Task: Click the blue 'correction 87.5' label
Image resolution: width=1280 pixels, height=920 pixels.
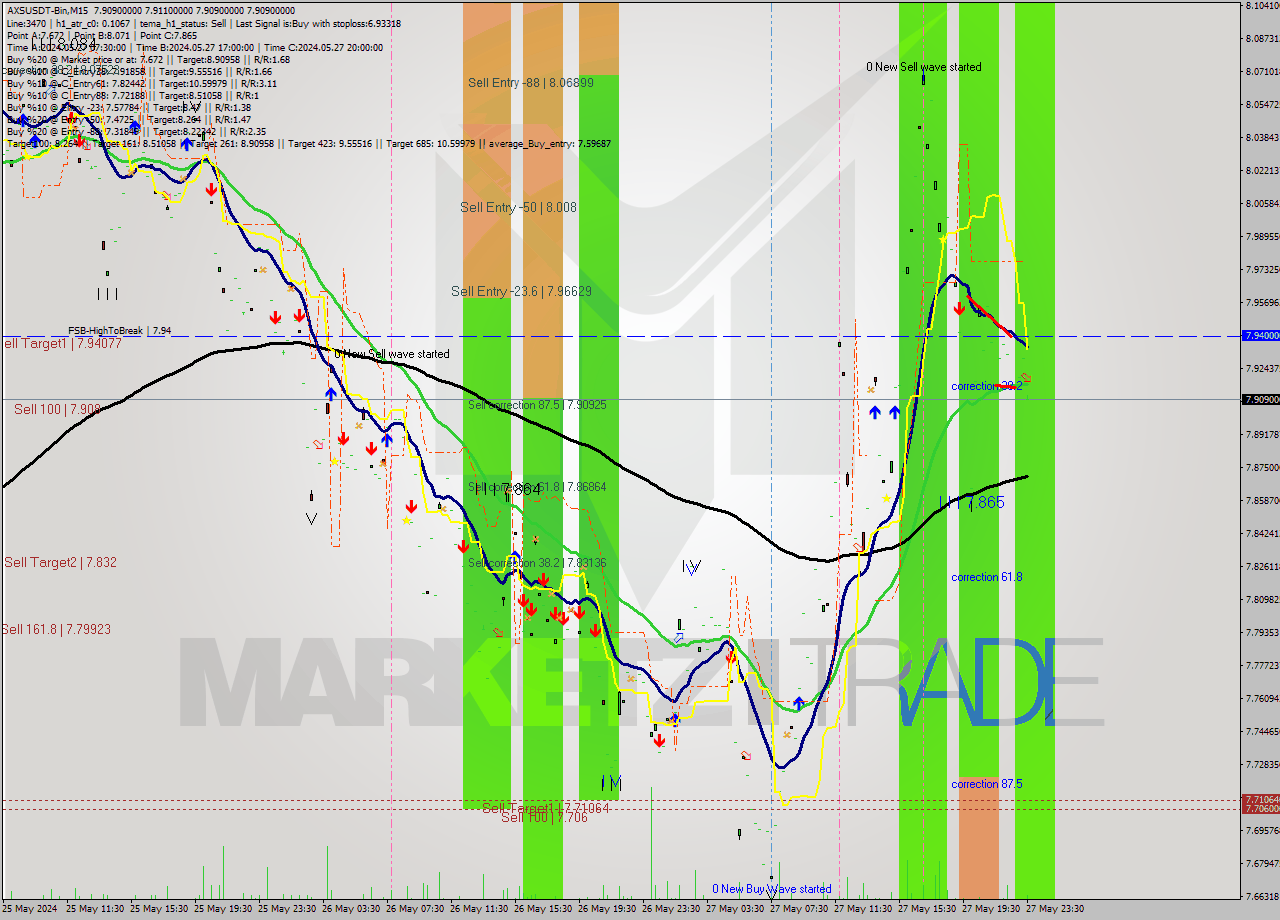Action: [x=986, y=784]
